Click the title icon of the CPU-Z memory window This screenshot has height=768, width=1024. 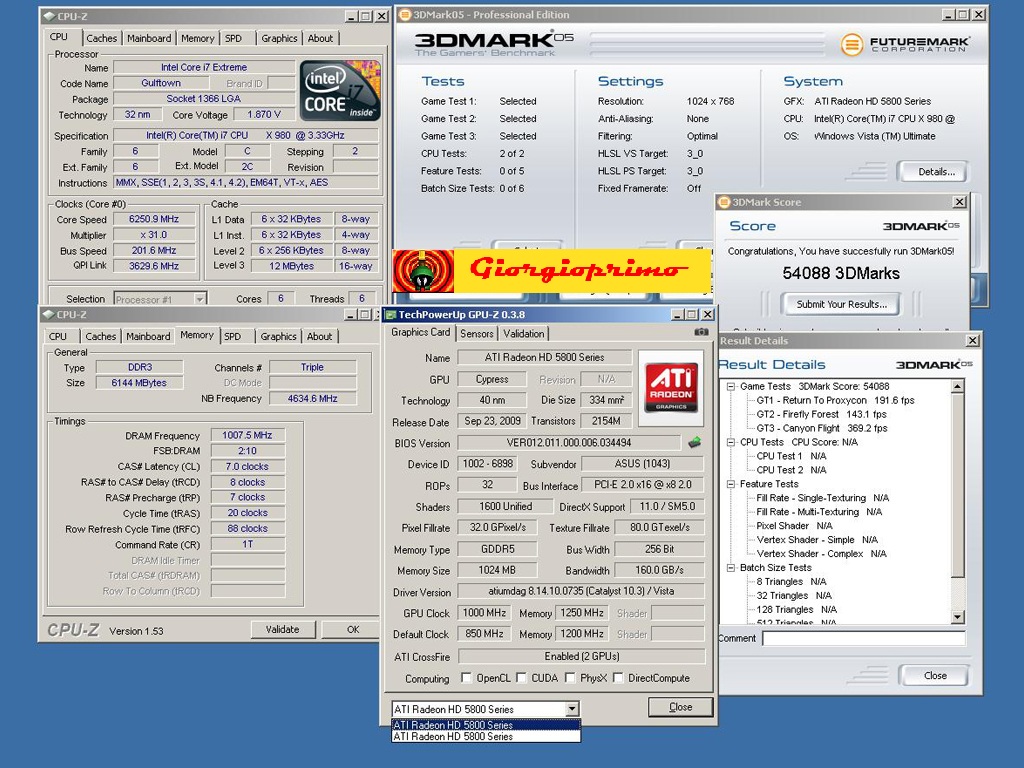click(49, 315)
